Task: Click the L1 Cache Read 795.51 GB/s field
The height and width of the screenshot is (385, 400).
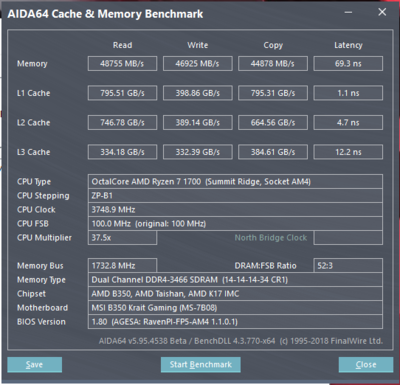Action: 122,93
